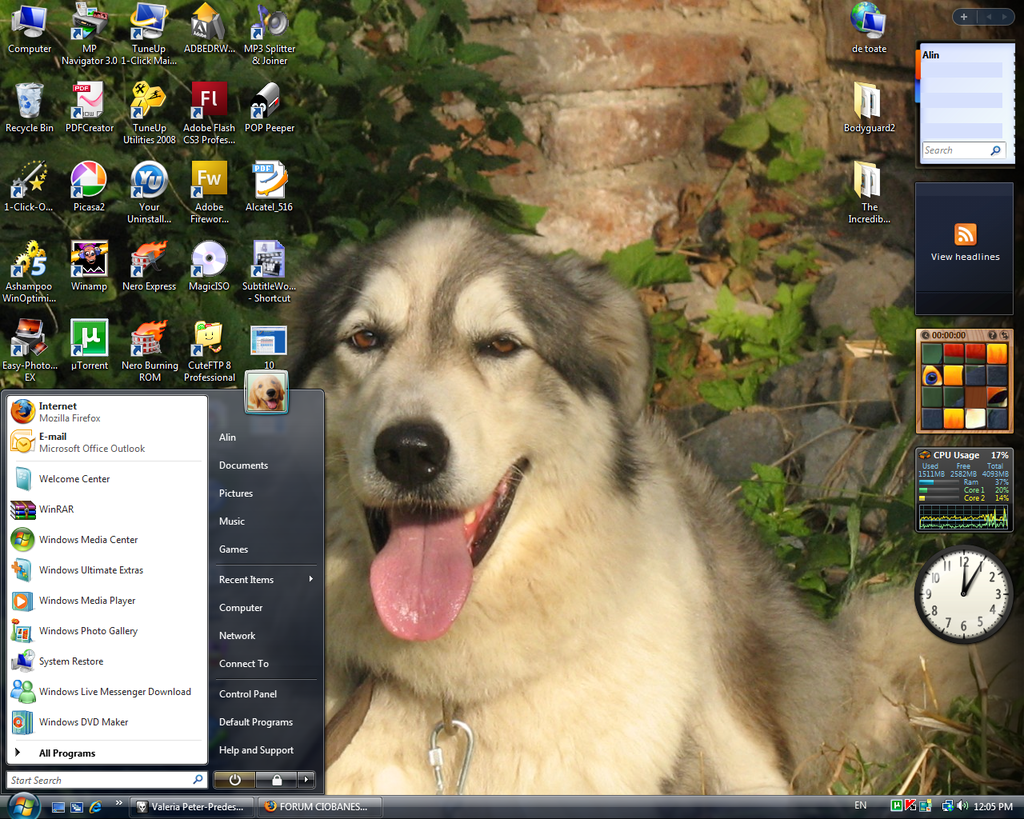Open Documents from Start menu

[244, 466]
